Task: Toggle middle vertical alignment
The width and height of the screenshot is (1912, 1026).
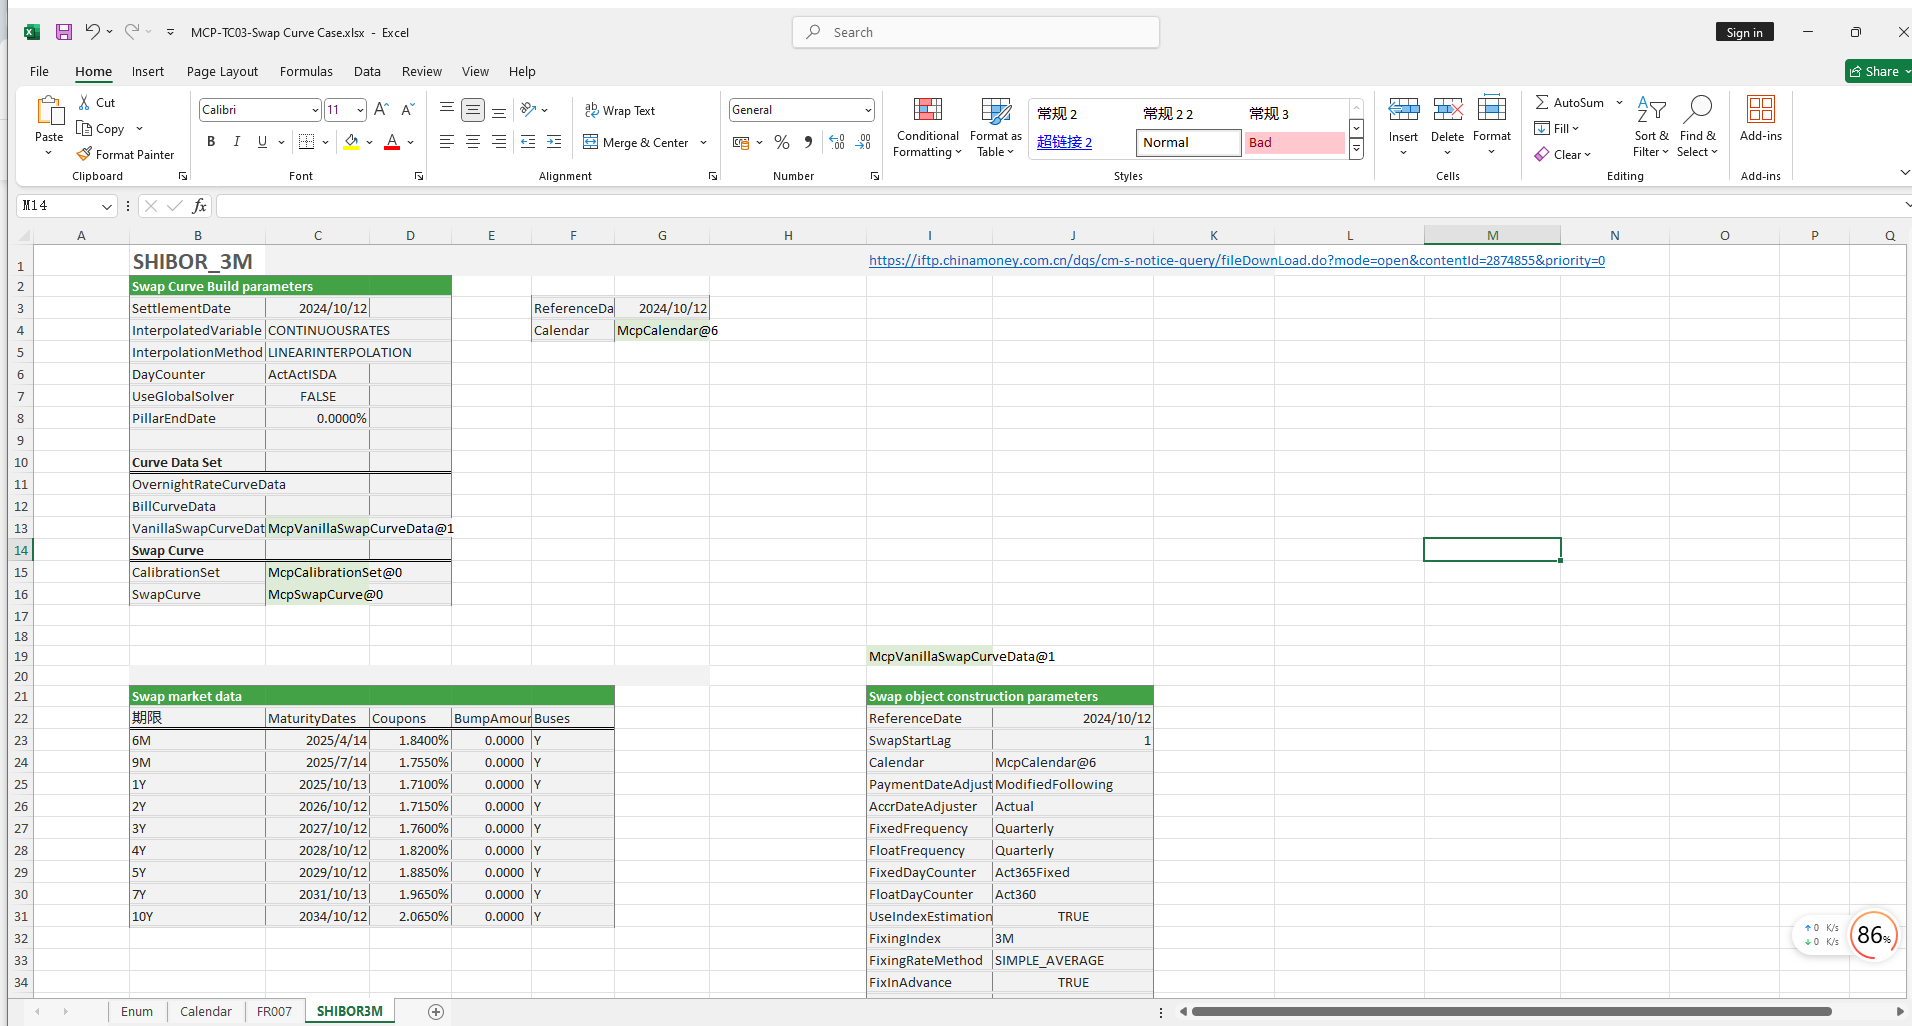Action: (x=473, y=110)
